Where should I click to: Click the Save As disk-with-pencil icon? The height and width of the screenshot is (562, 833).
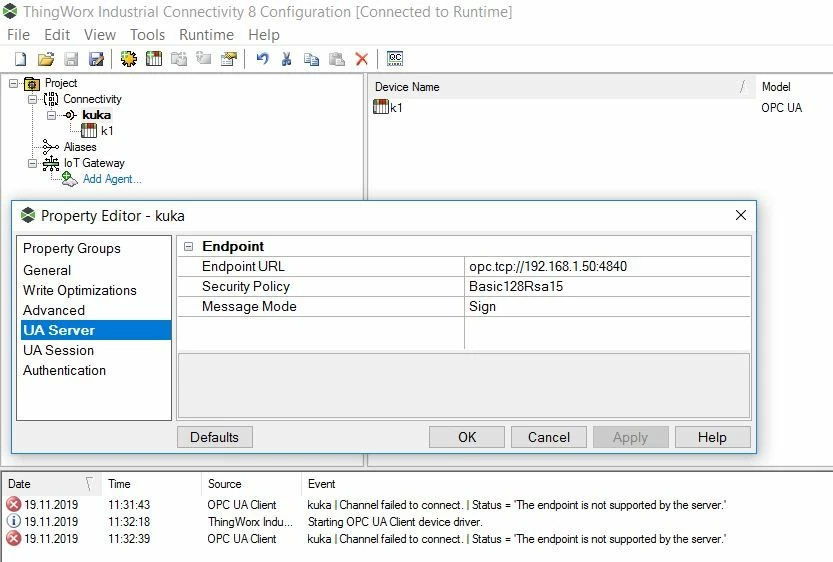(96, 58)
